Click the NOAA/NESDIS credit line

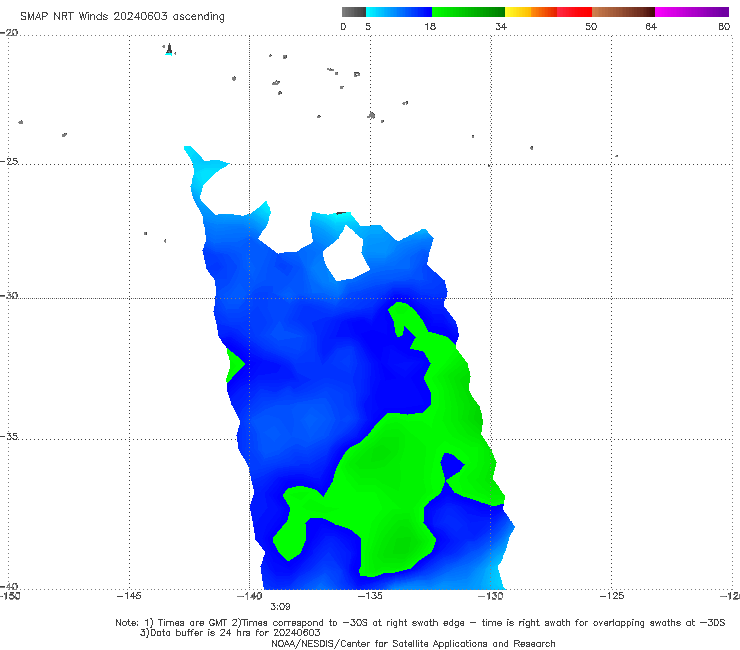[x=413, y=643]
